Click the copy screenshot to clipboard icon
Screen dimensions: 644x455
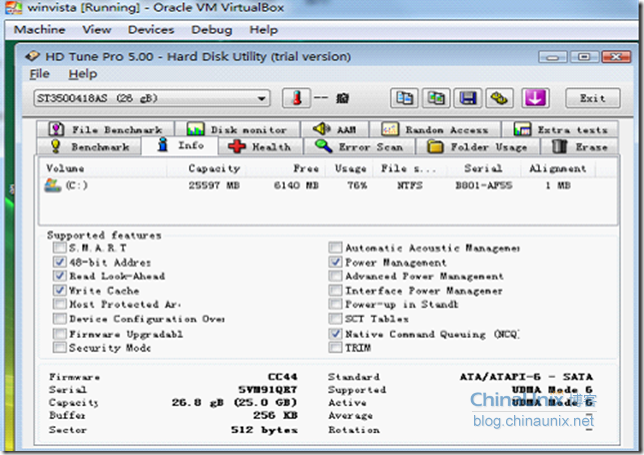pyautogui.click(x=436, y=99)
